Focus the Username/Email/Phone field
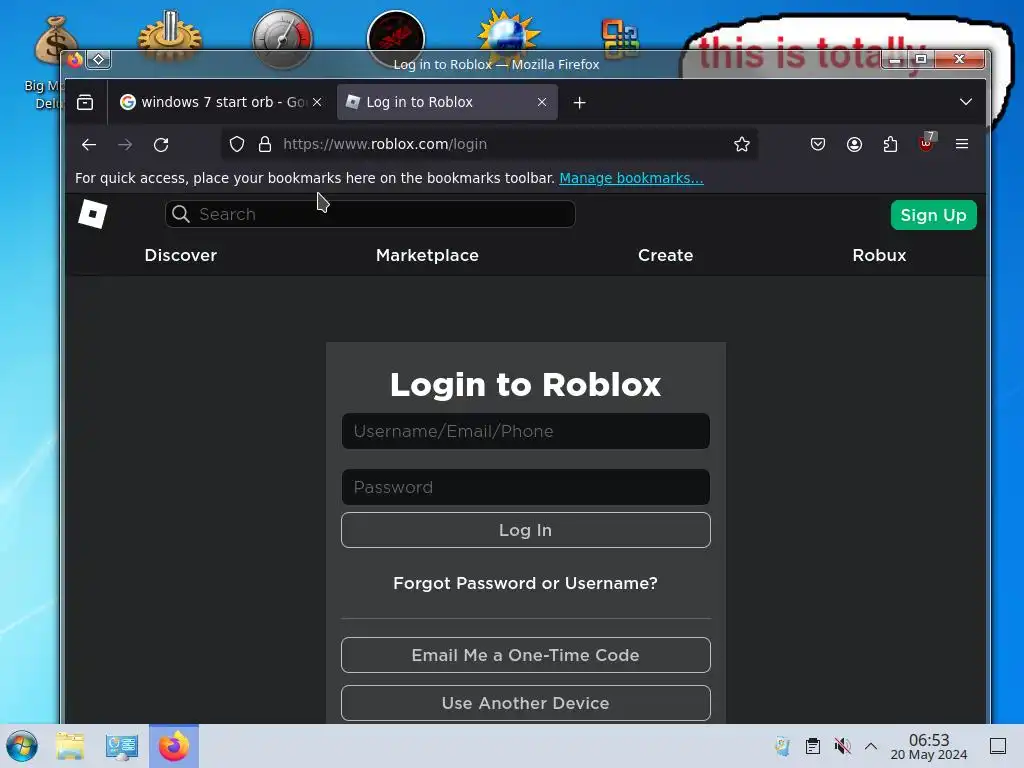Viewport: 1024px width, 768px height. pos(526,431)
